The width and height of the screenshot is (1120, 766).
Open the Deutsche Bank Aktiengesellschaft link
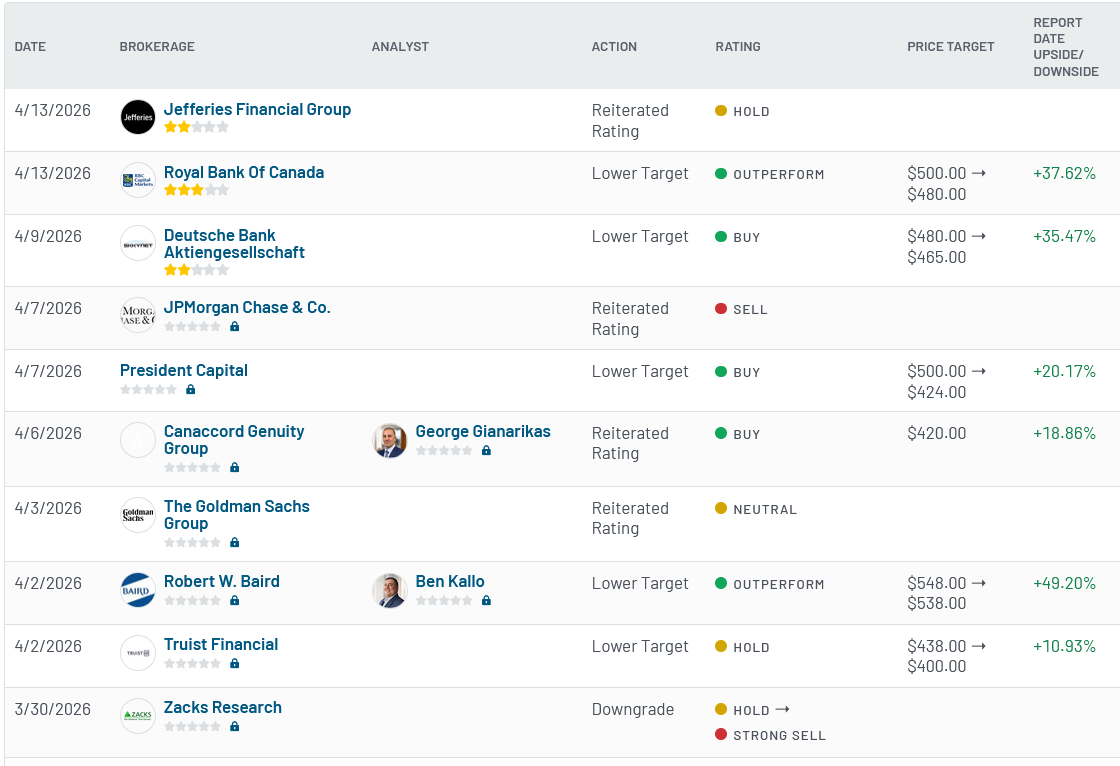[x=234, y=244]
